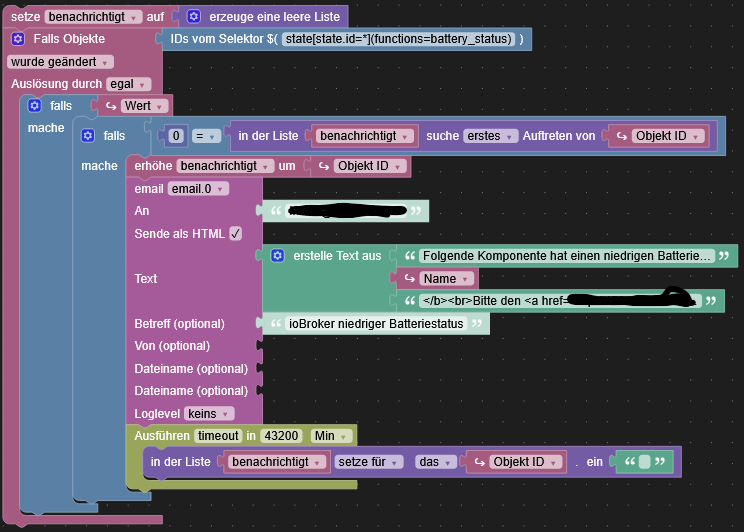Edit the redacted 'An' recipient text field
Viewport: 744px width, 532px height.
[x=347, y=211]
